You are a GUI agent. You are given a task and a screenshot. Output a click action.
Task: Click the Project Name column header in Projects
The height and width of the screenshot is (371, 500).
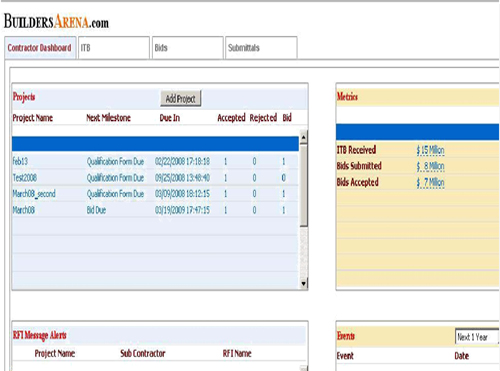33,118
